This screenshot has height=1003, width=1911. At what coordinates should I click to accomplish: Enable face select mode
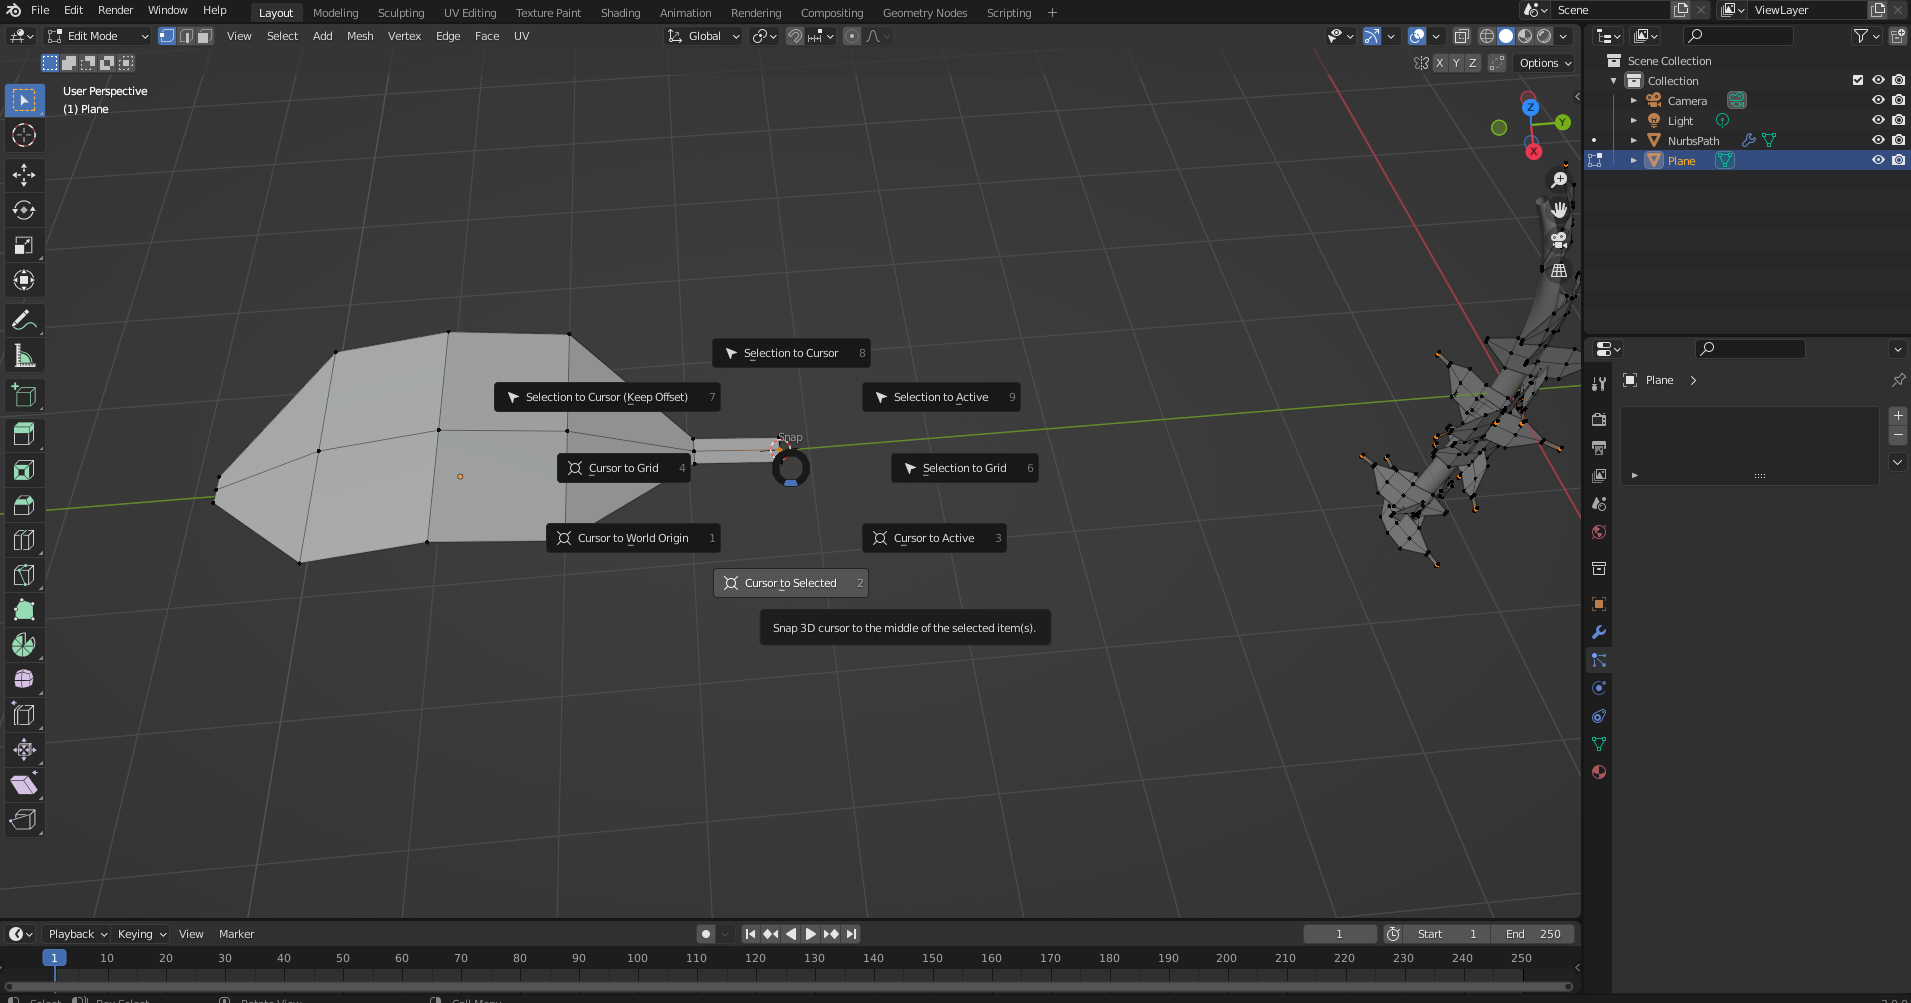coord(205,36)
